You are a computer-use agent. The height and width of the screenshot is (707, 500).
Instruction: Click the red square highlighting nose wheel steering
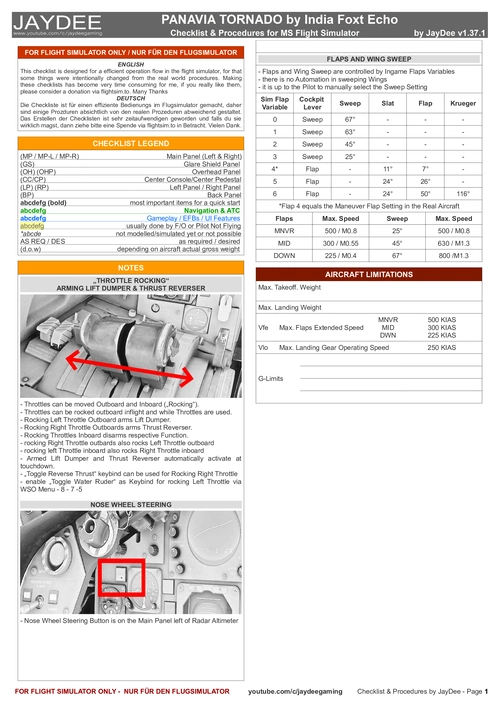click(x=122, y=578)
